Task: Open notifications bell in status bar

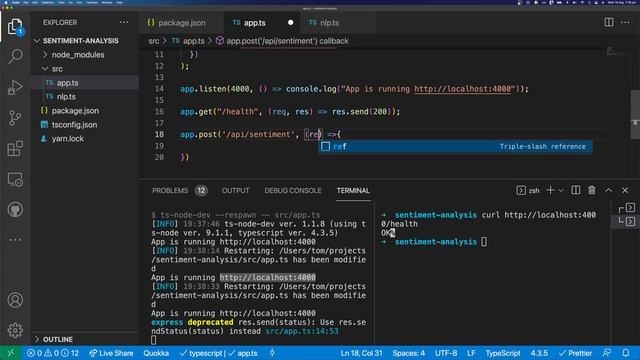Action: point(626,353)
